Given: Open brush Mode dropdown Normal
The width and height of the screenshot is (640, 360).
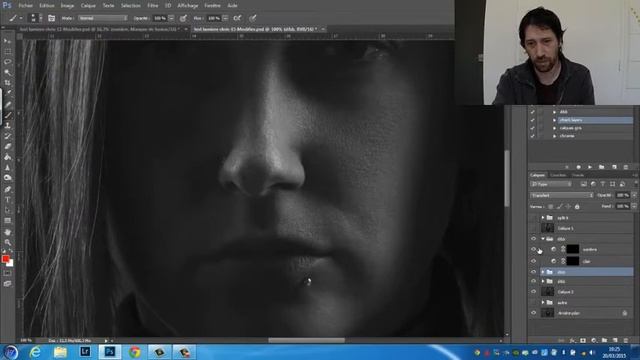Looking at the screenshot, I should coord(102,18).
